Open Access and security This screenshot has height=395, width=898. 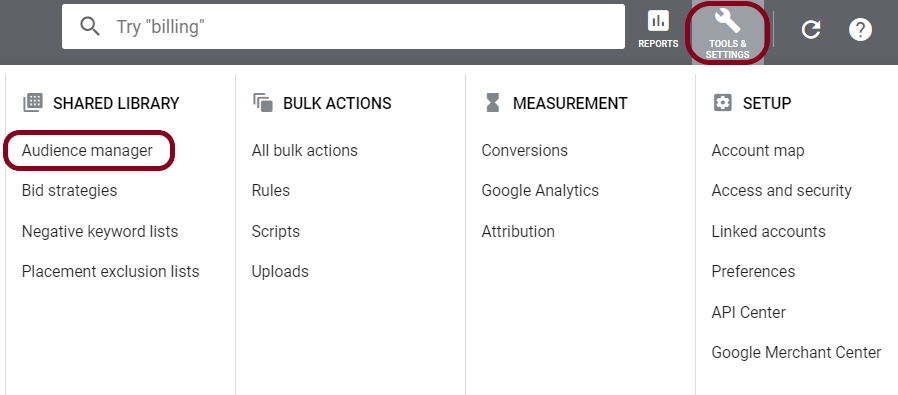click(x=781, y=191)
